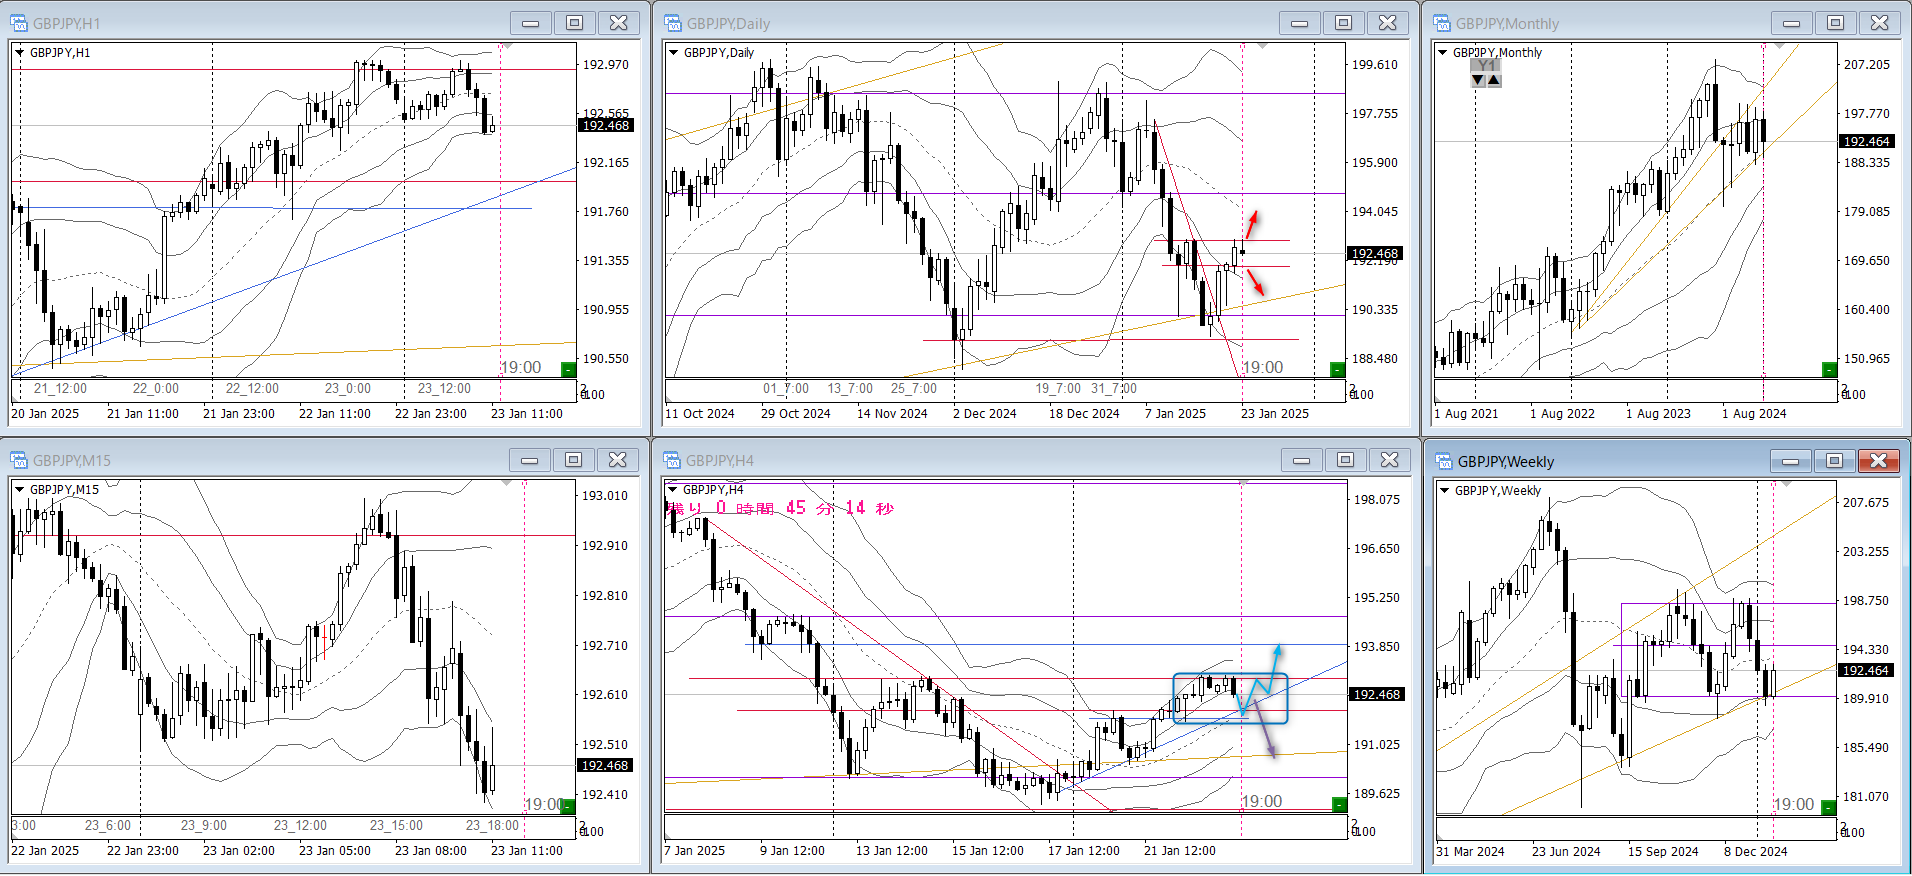Click the GBPJPY,Daily window title icon

pyautogui.click(x=673, y=23)
